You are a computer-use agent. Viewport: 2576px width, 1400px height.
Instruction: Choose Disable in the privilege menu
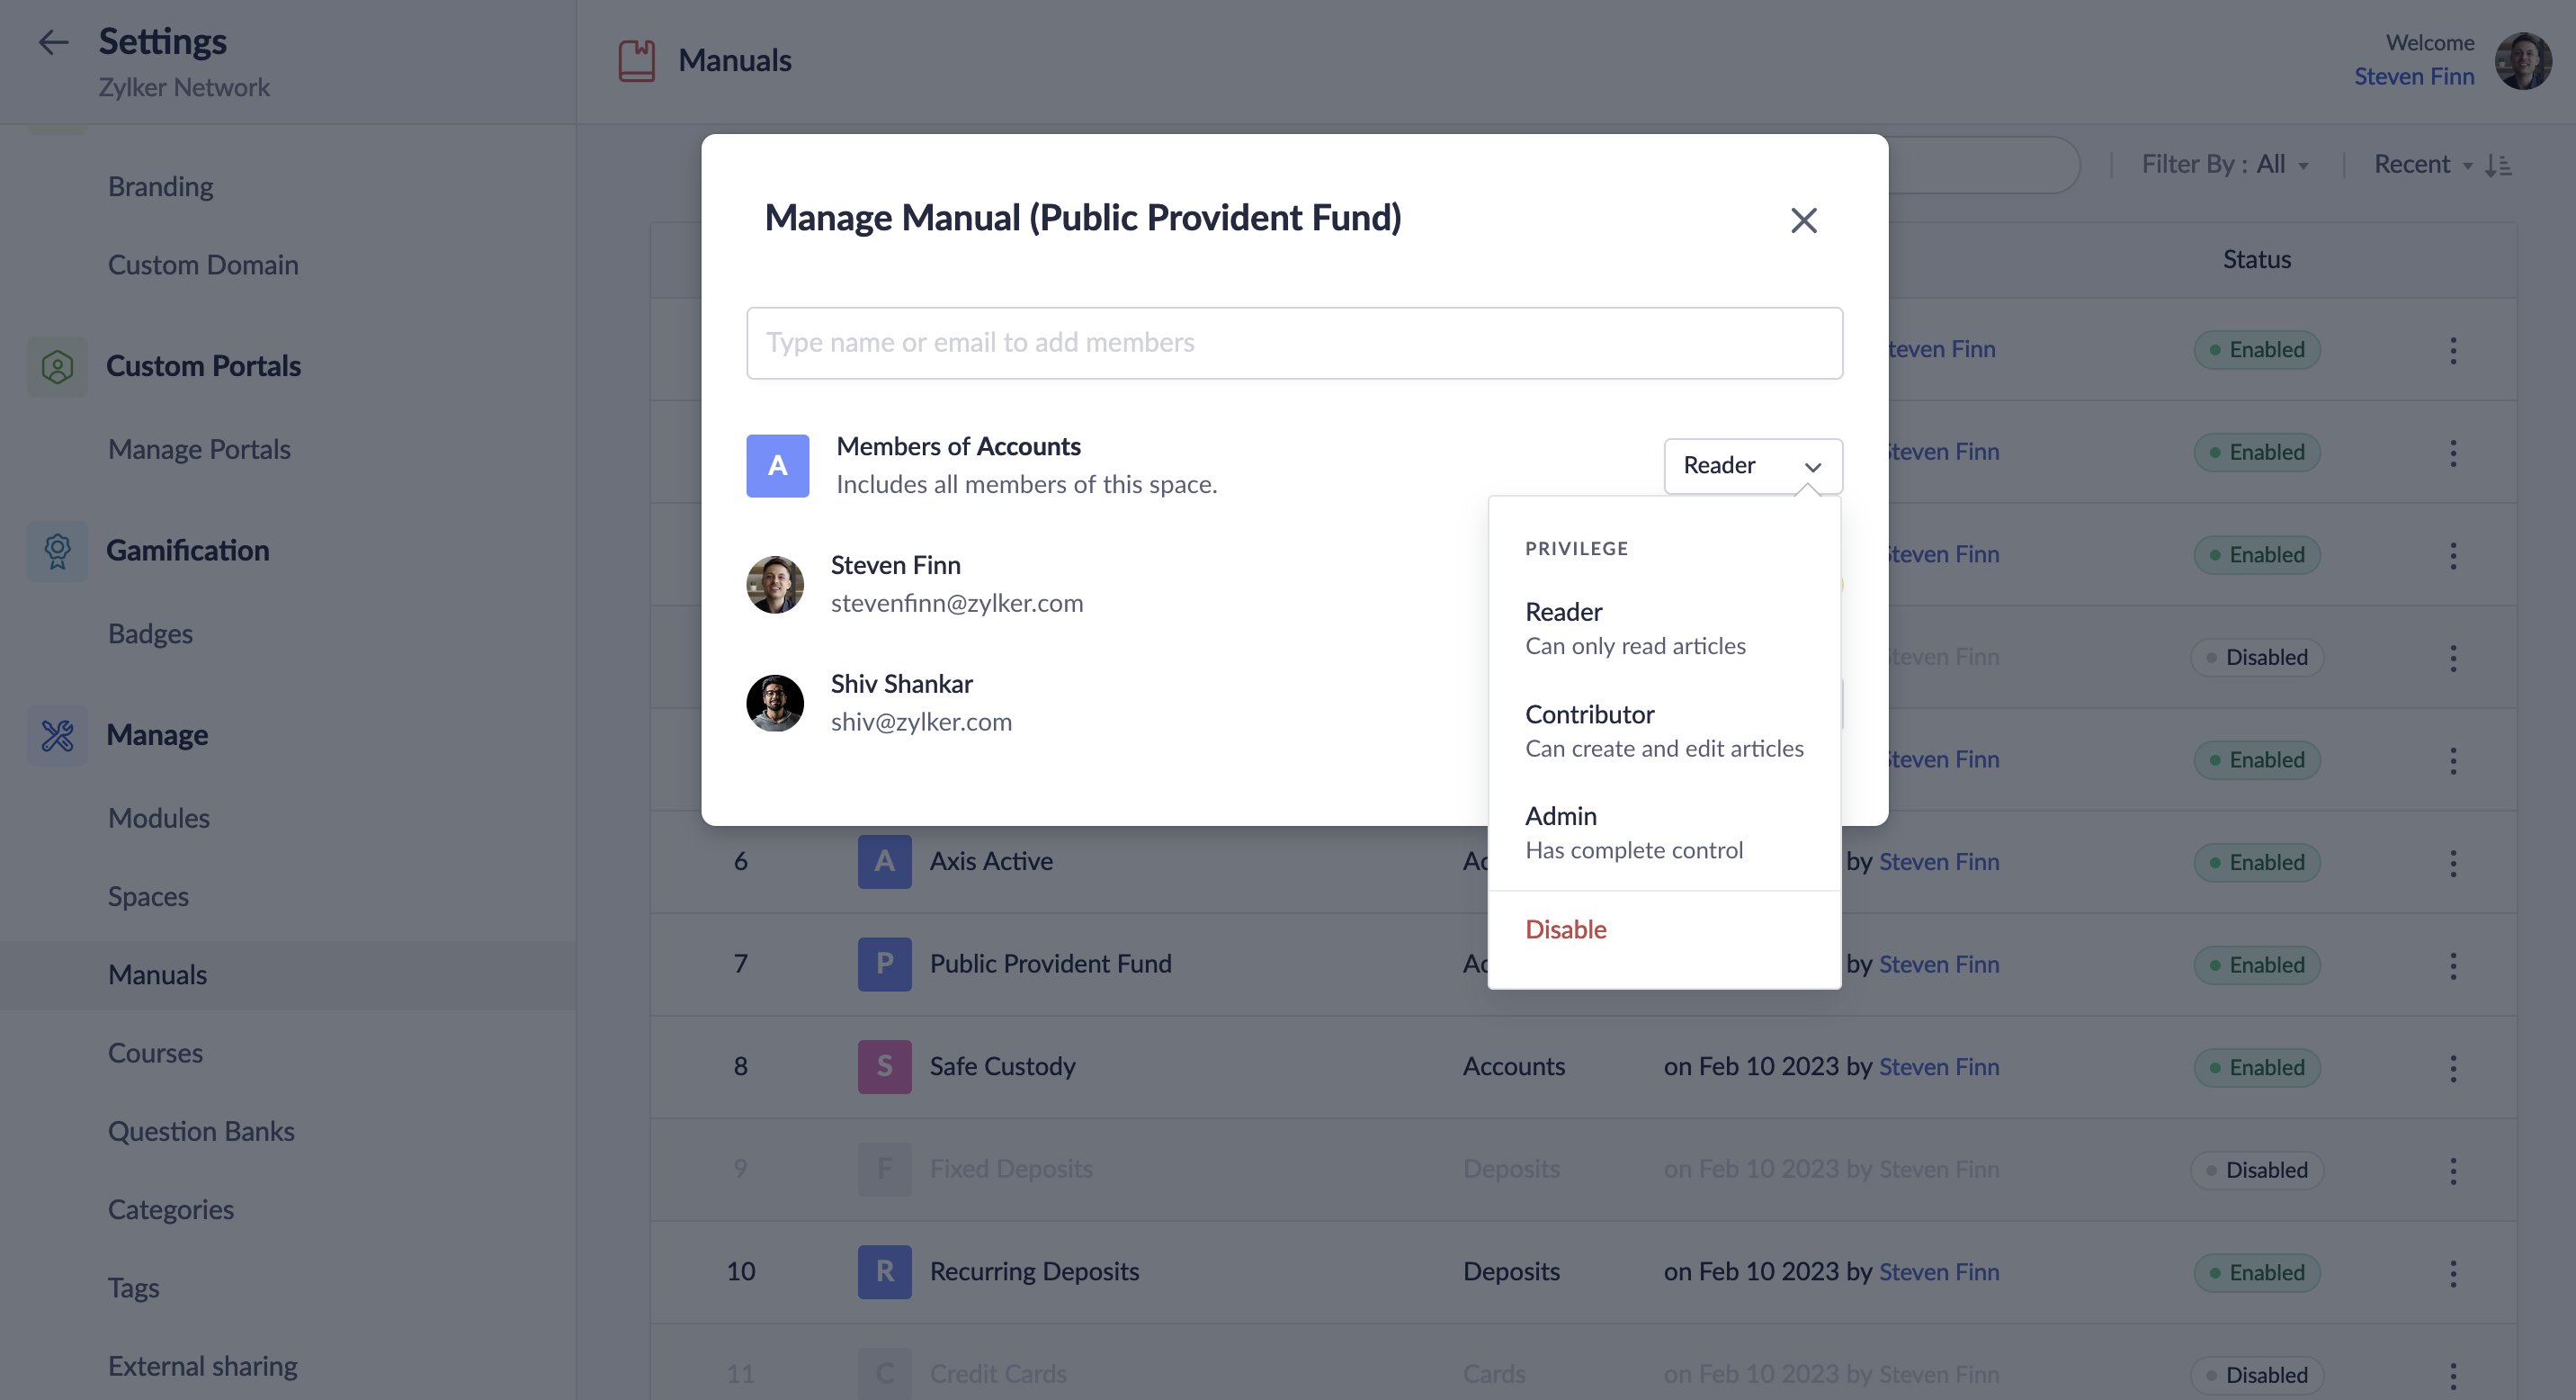tap(1565, 929)
